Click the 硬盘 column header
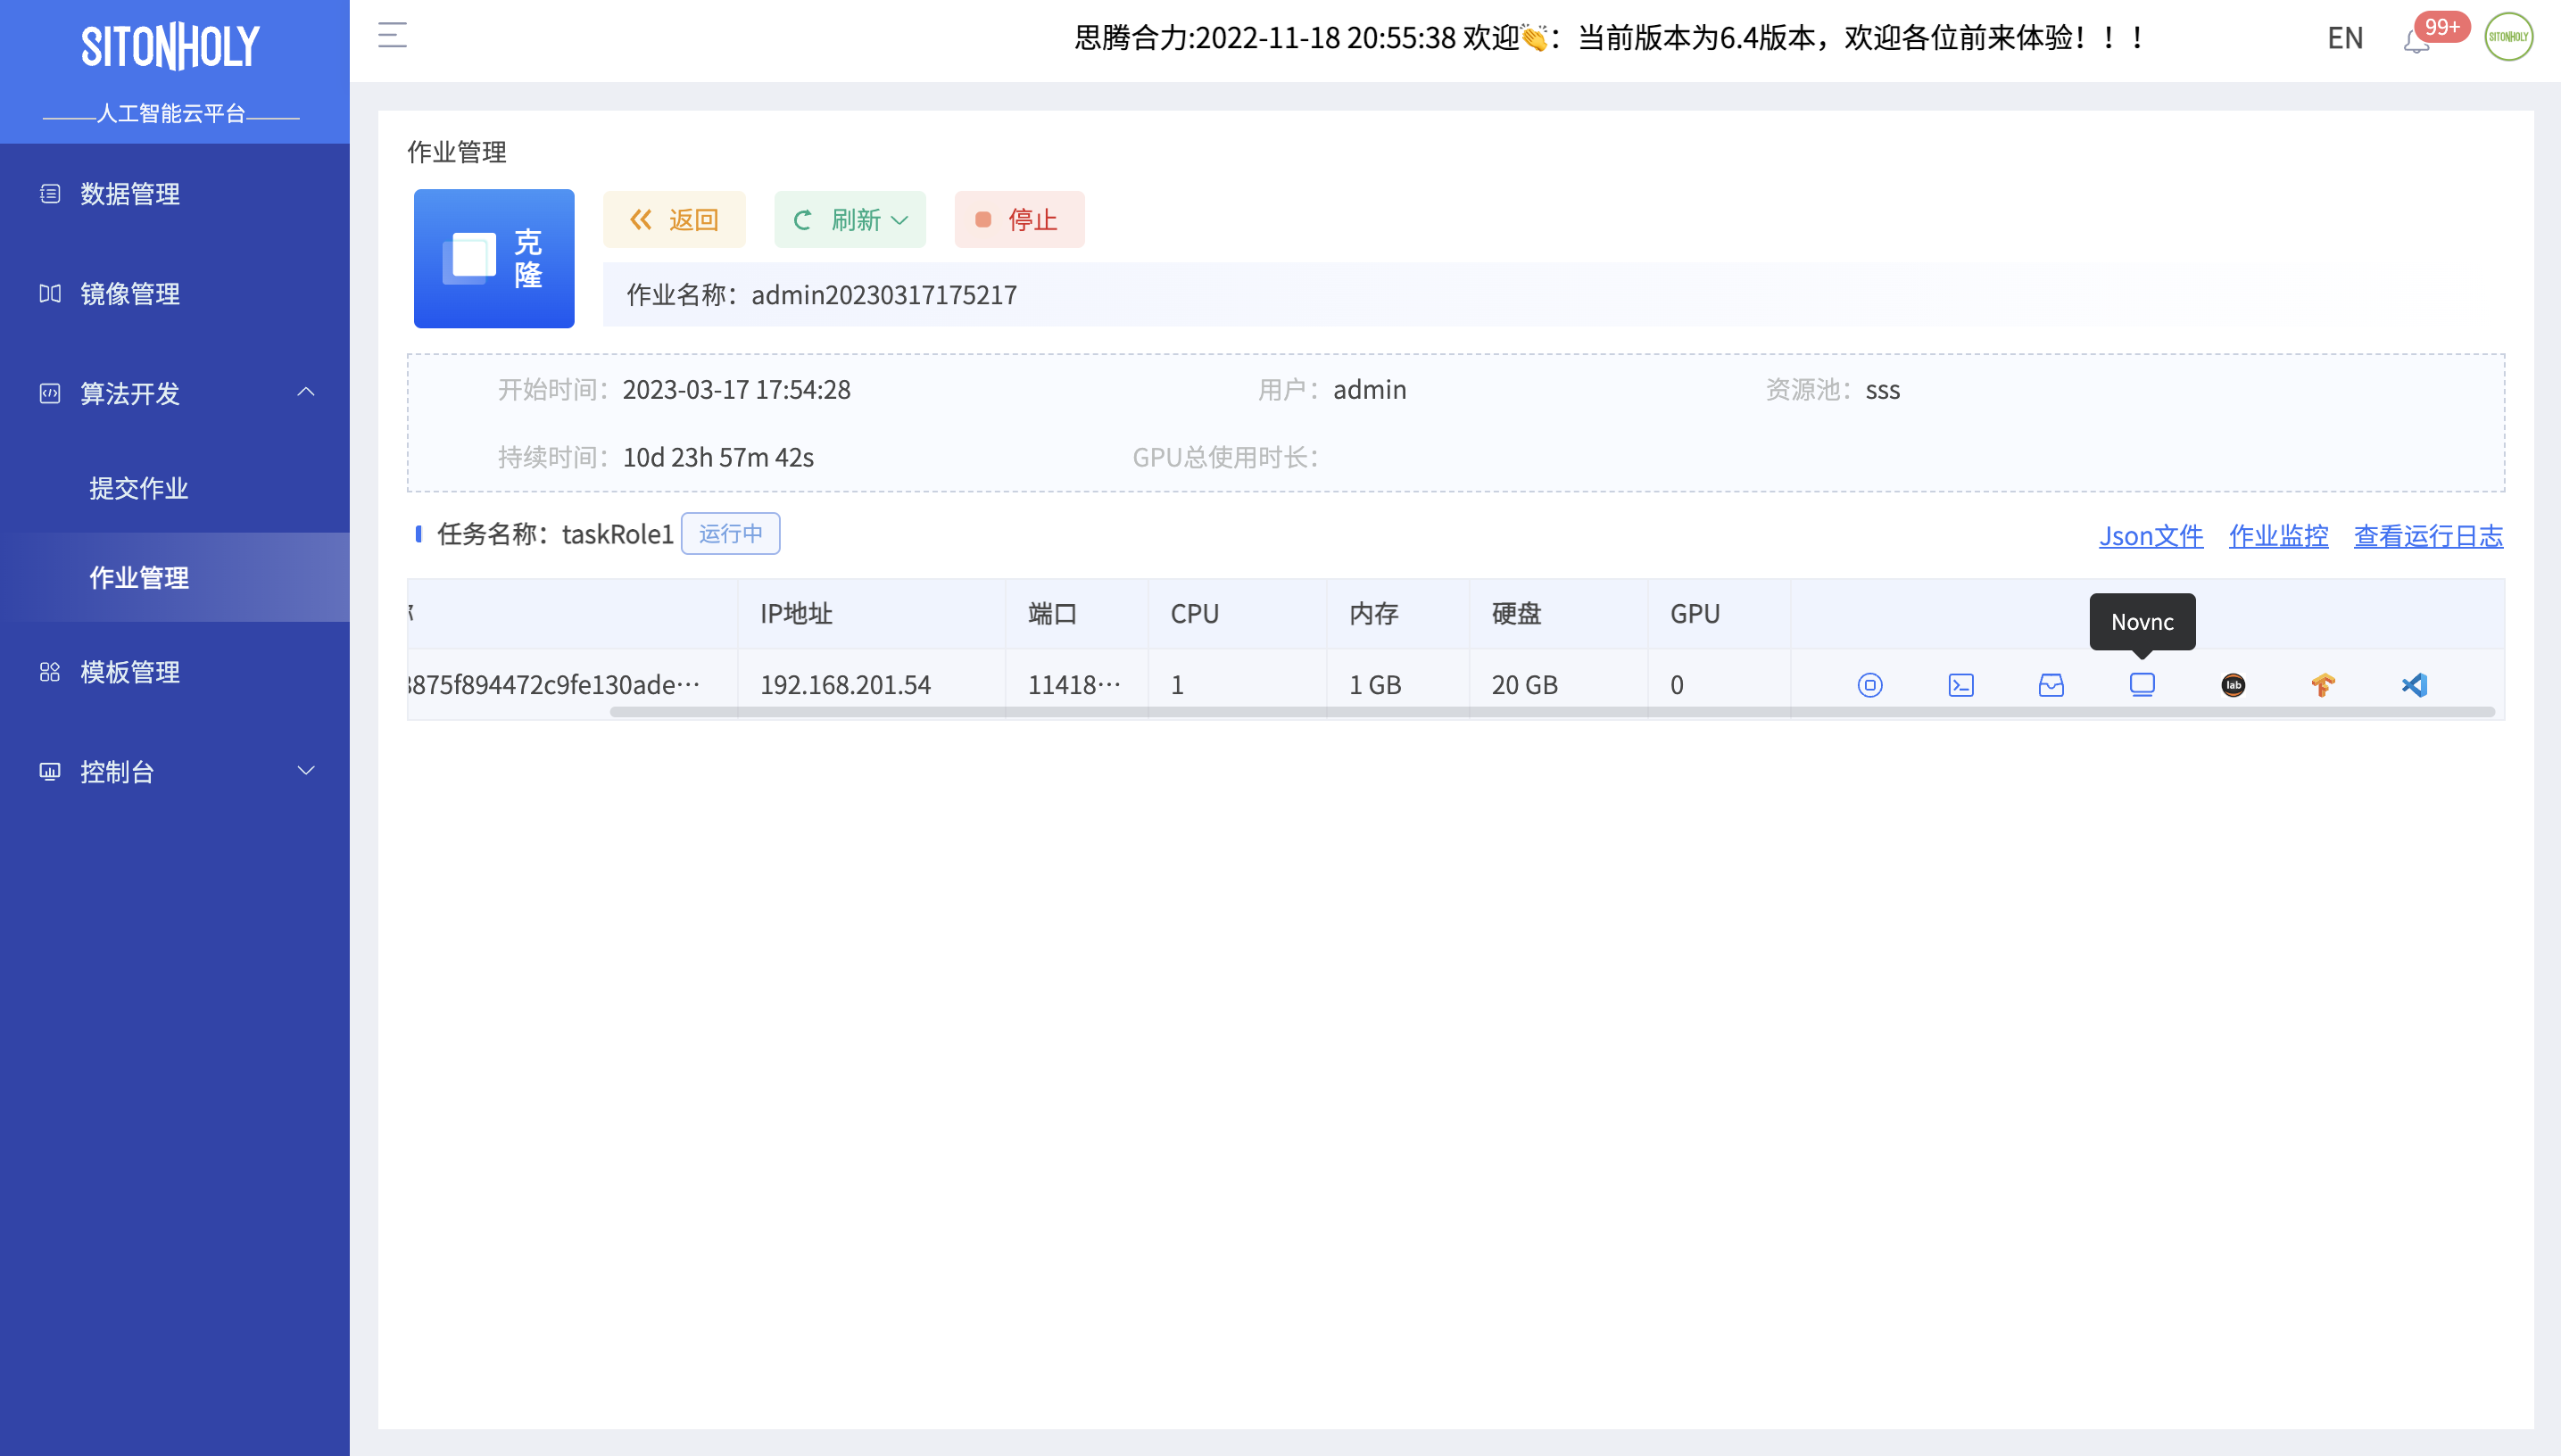Image resolution: width=2561 pixels, height=1456 pixels. [1559, 614]
